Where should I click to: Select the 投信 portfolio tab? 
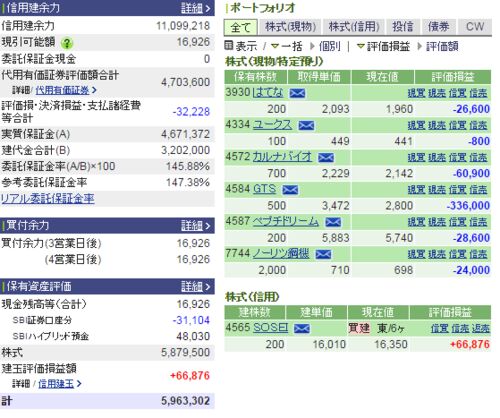point(403,27)
